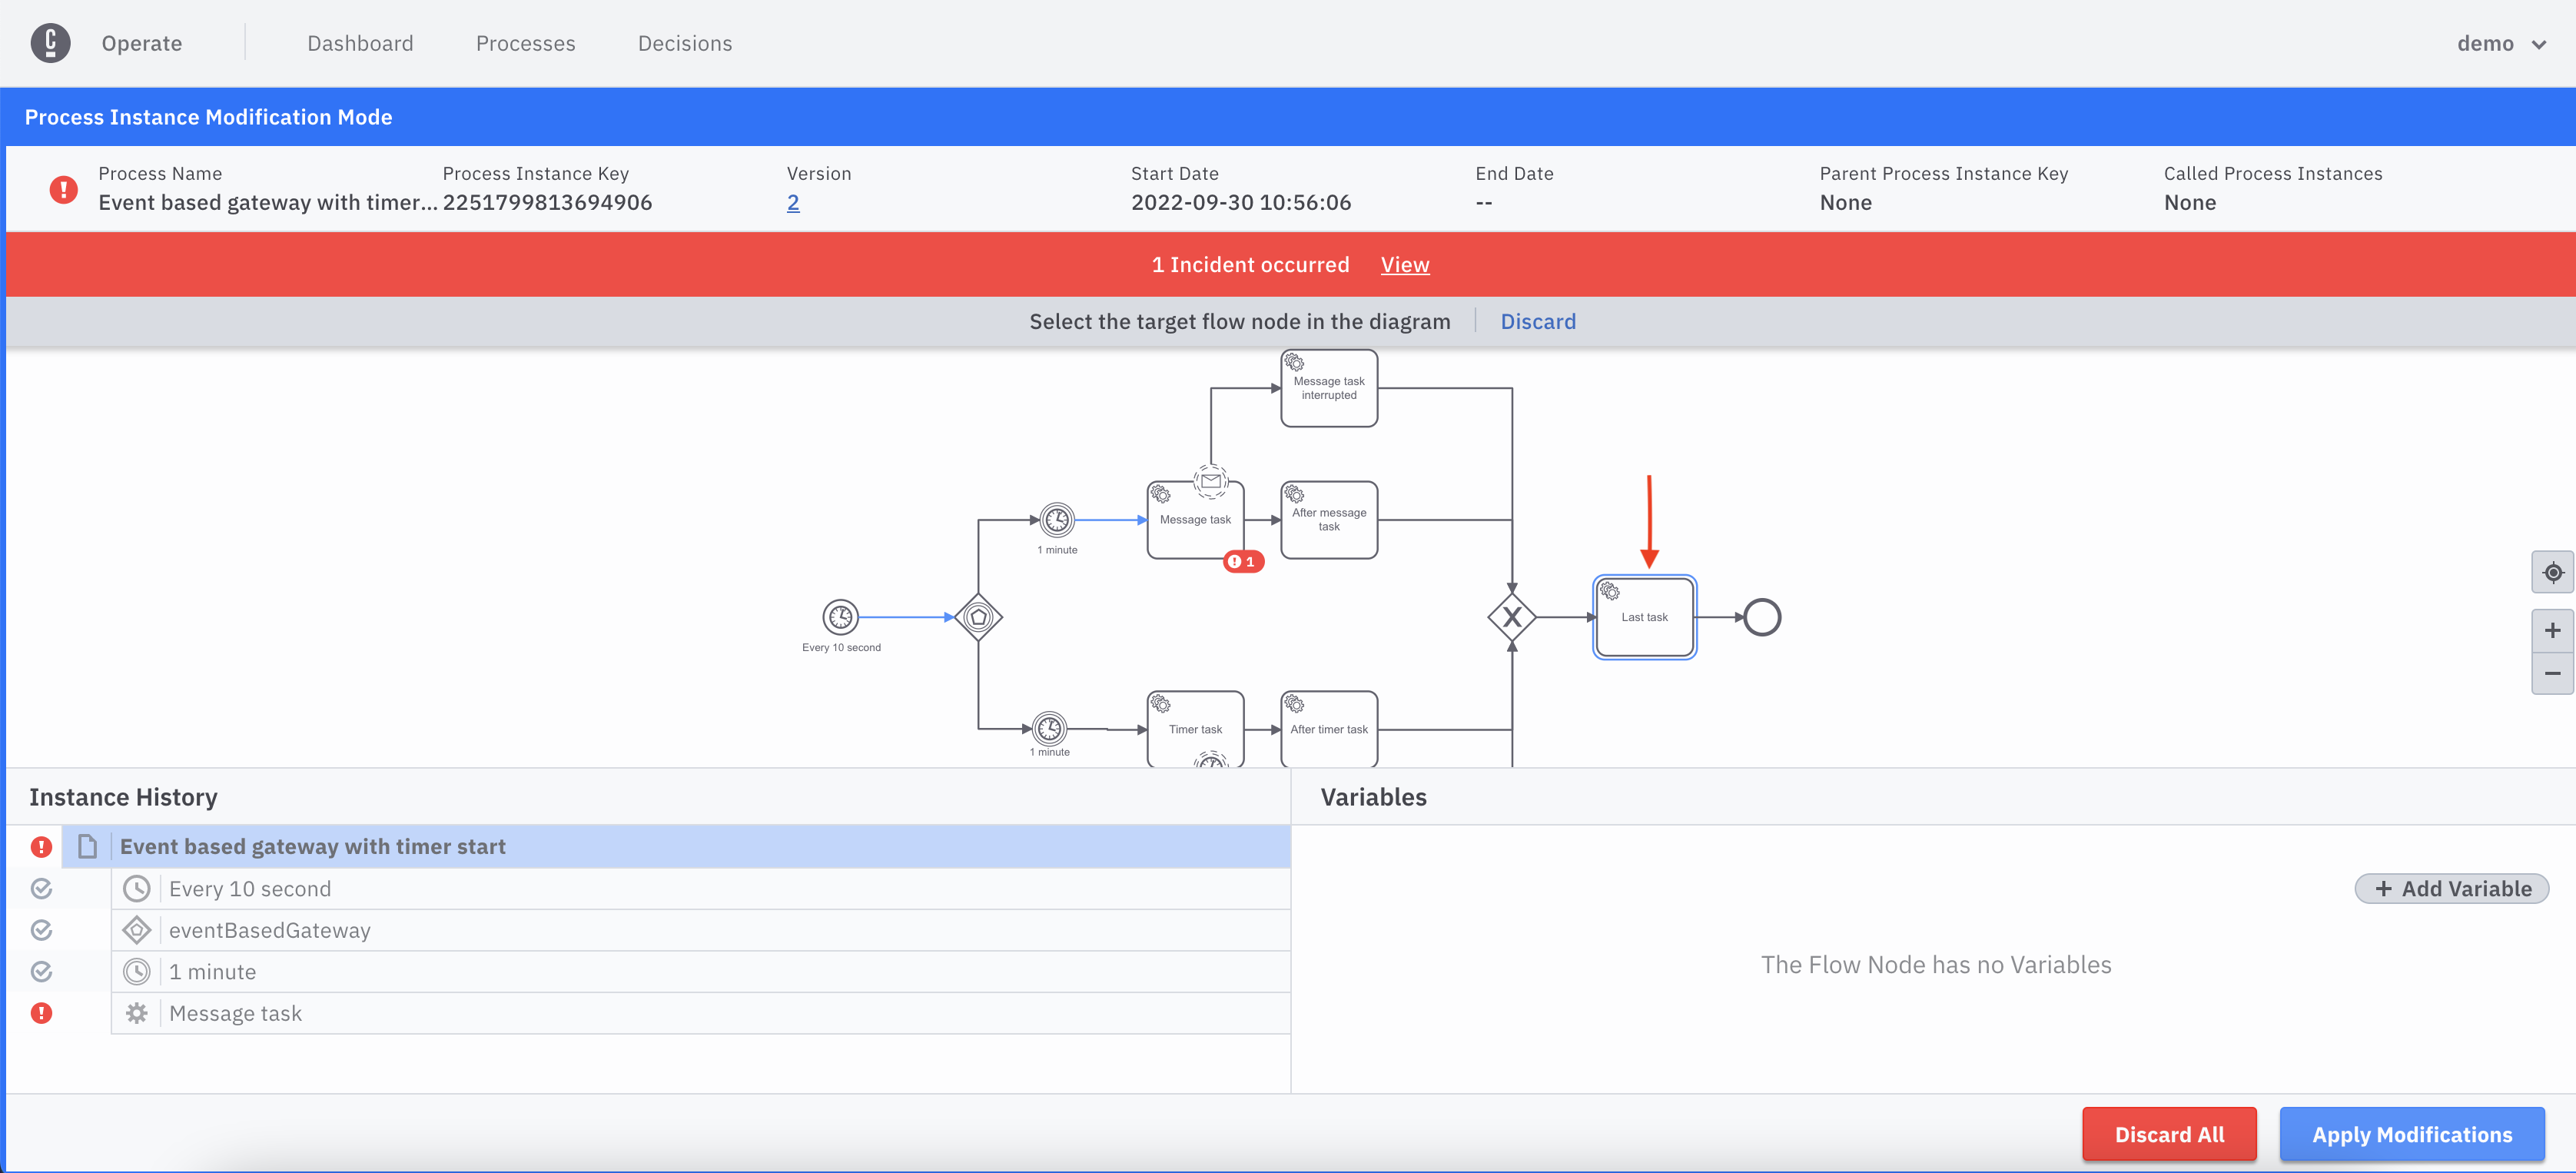Click the Camunda Operate logo
Image resolution: width=2576 pixels, height=1173 pixels.
(x=51, y=42)
